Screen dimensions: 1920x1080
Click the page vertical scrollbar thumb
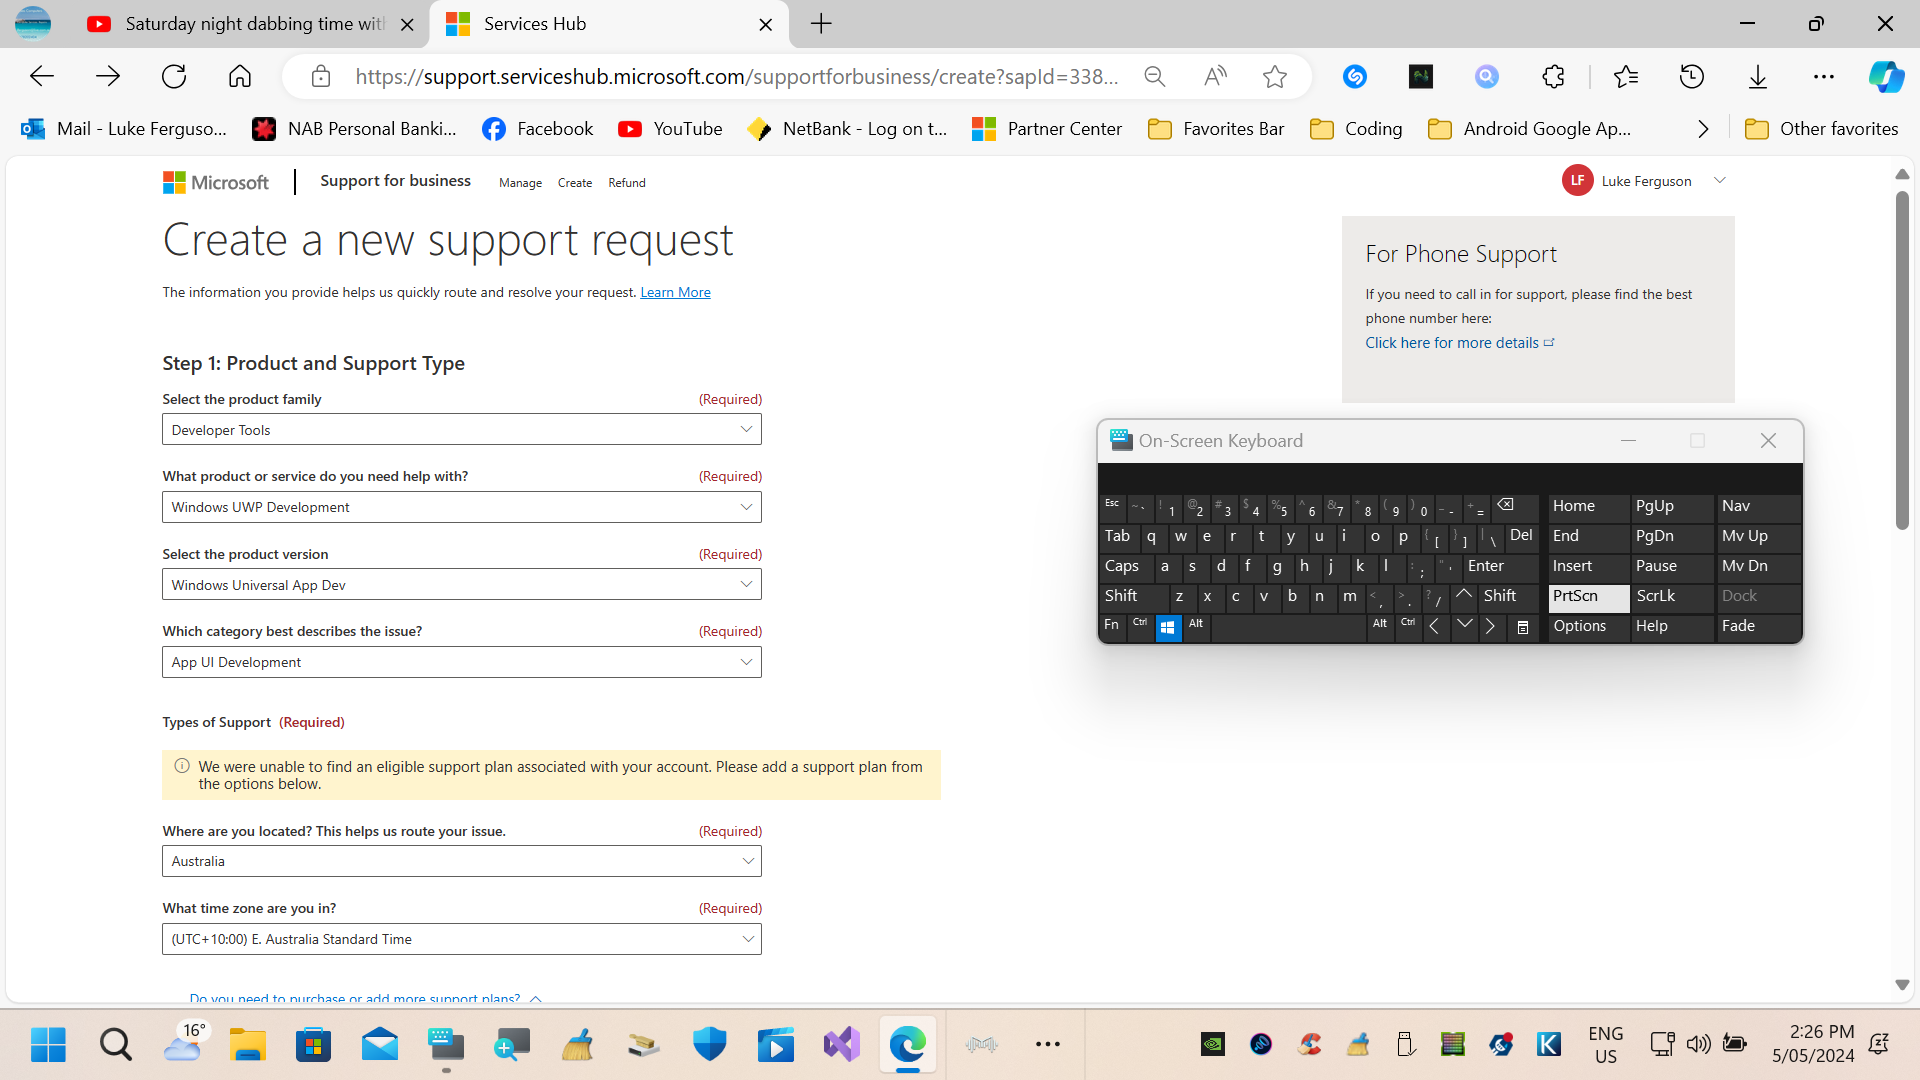pos(1902,360)
